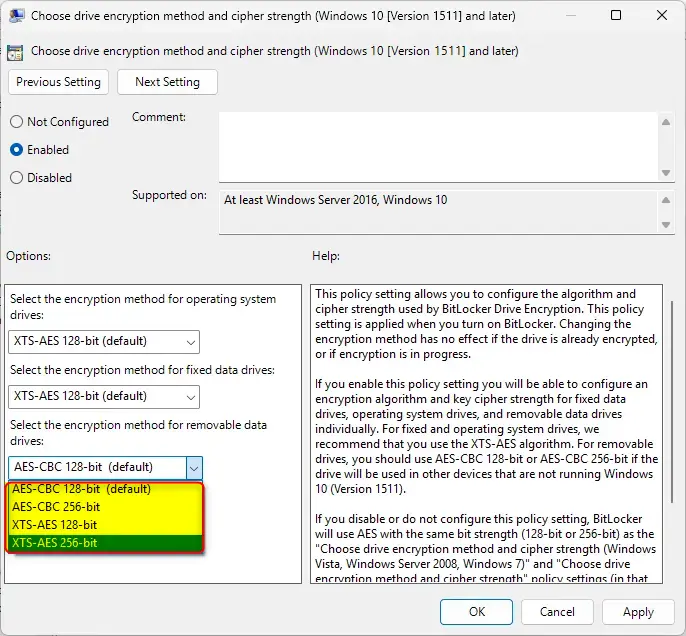
Task: Confirm with the OK button
Action: (476, 612)
